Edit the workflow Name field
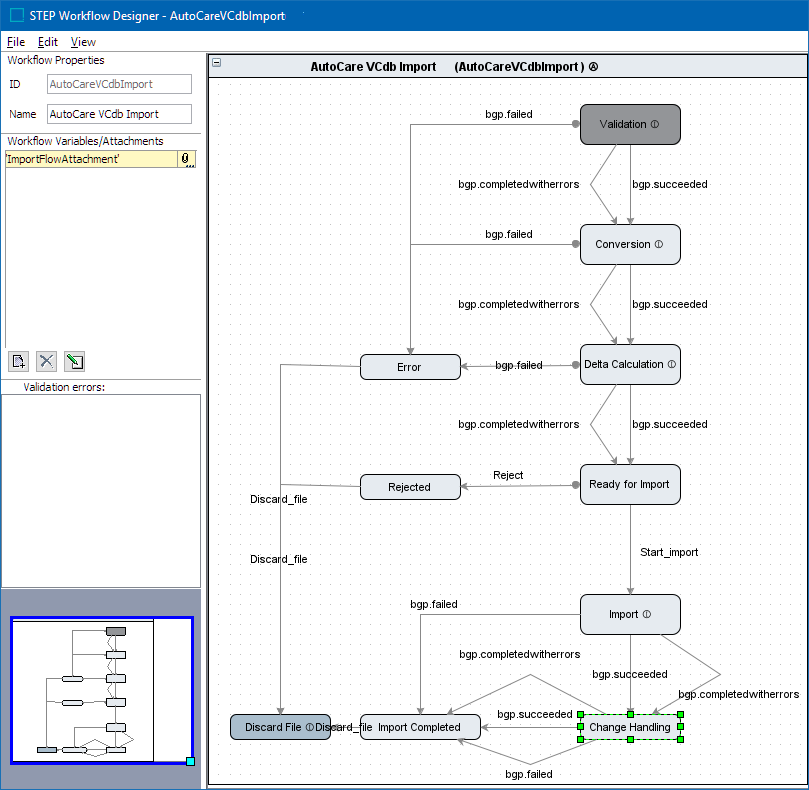 pyautogui.click(x=119, y=114)
